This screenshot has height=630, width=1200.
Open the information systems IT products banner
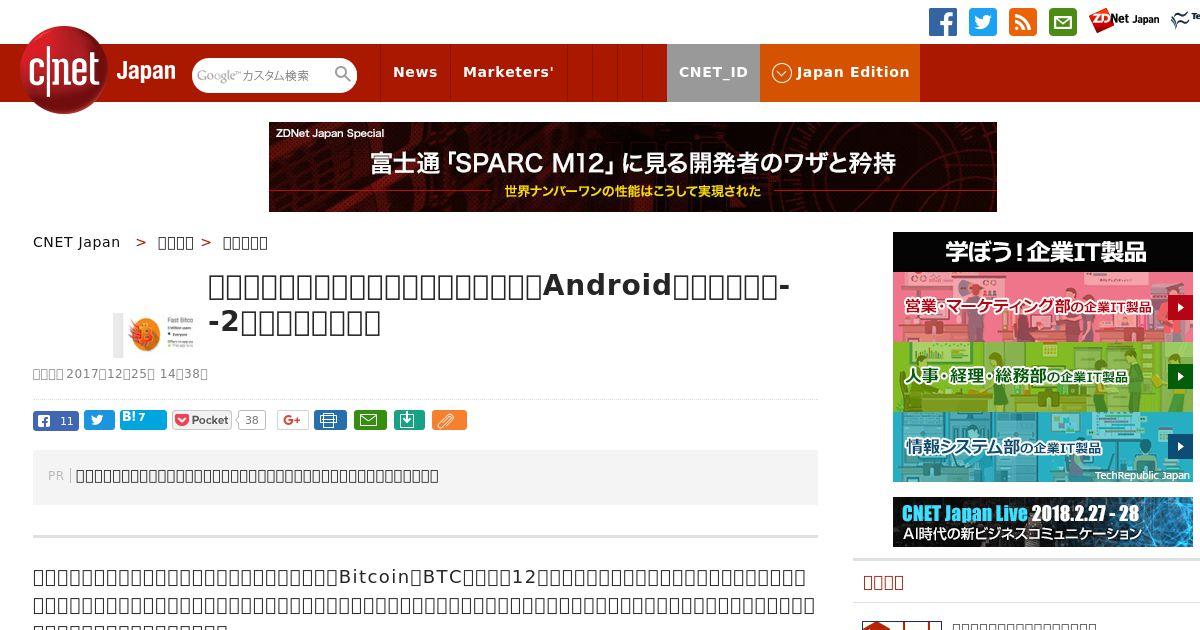(1043, 447)
